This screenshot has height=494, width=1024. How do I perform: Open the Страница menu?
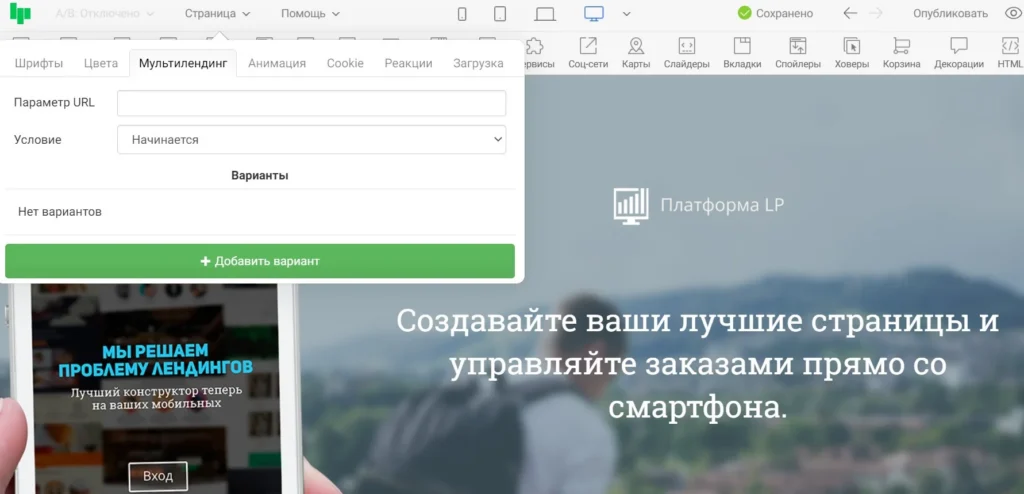point(217,13)
